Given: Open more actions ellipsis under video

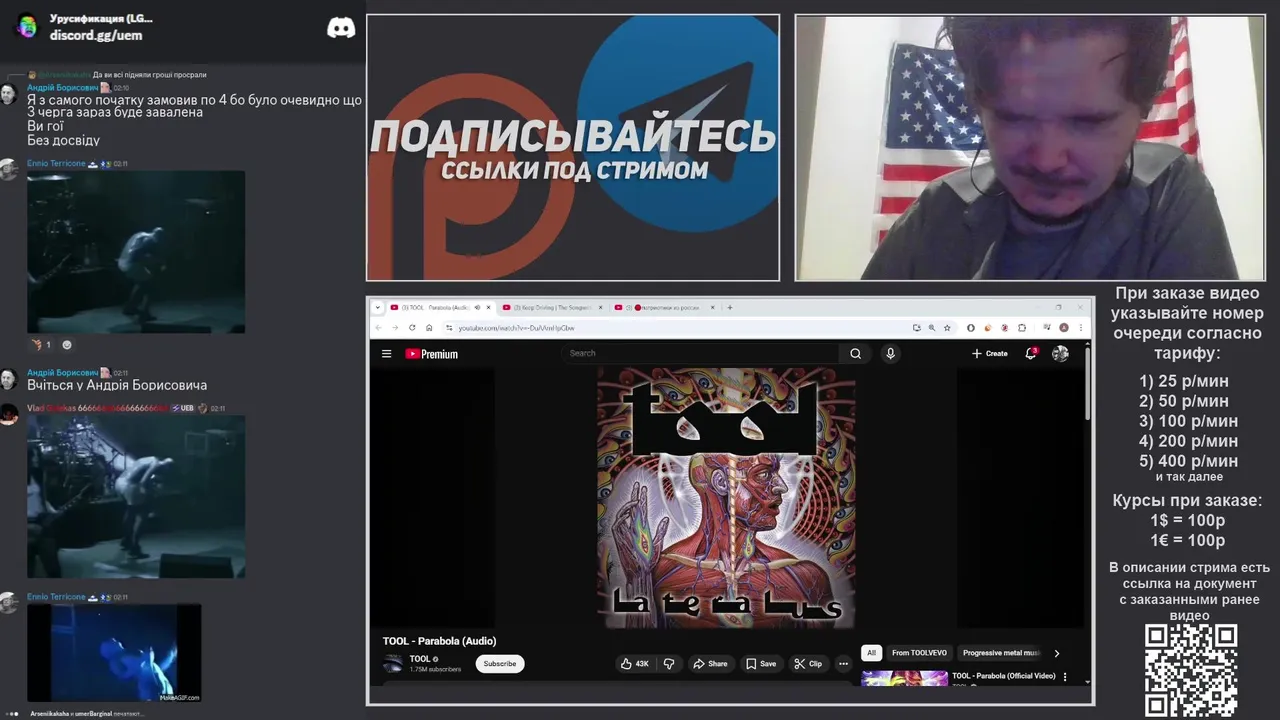Looking at the screenshot, I should pos(843,663).
